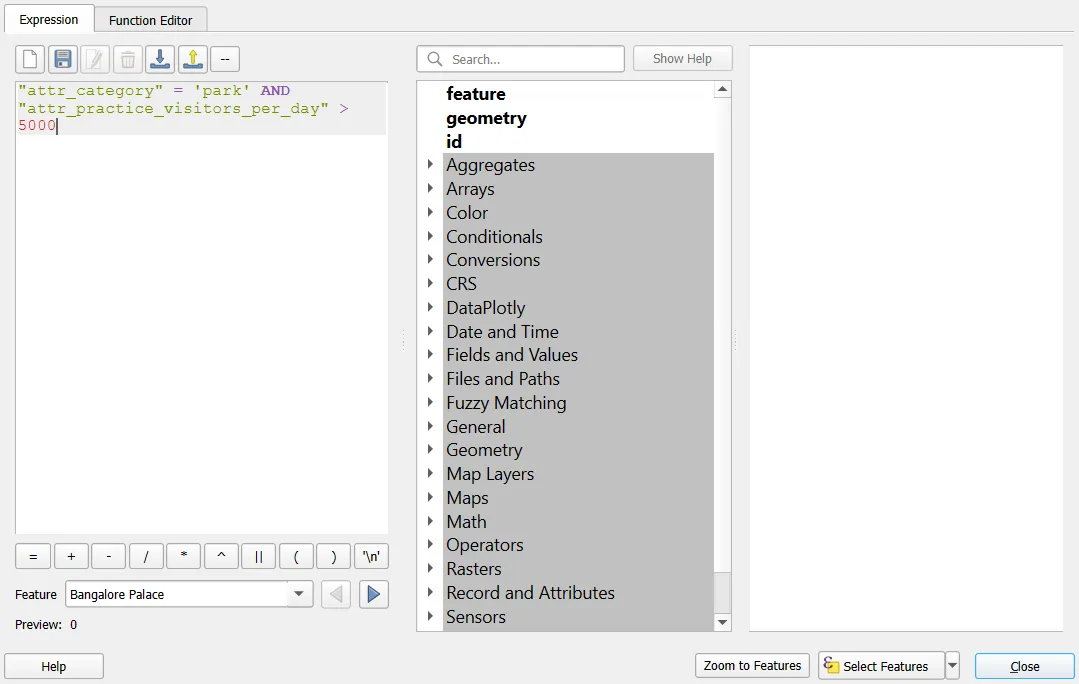Click the function Search field
The height and width of the screenshot is (684, 1079).
click(x=520, y=59)
